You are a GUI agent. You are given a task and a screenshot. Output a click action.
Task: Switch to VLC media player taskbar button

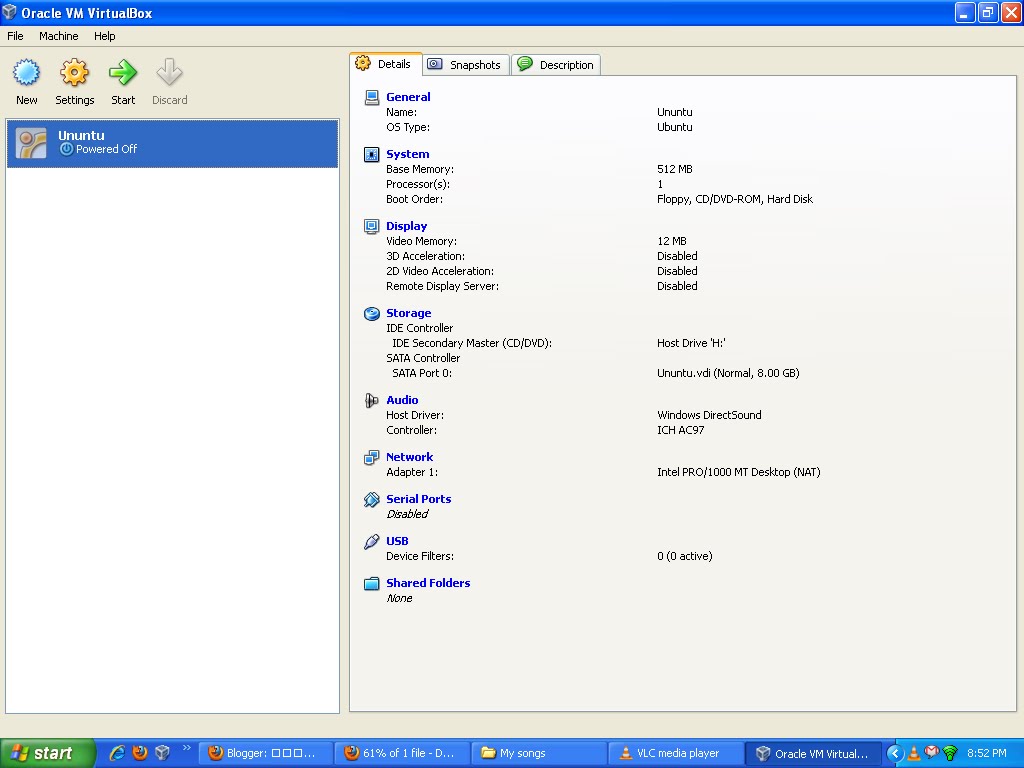(675, 753)
